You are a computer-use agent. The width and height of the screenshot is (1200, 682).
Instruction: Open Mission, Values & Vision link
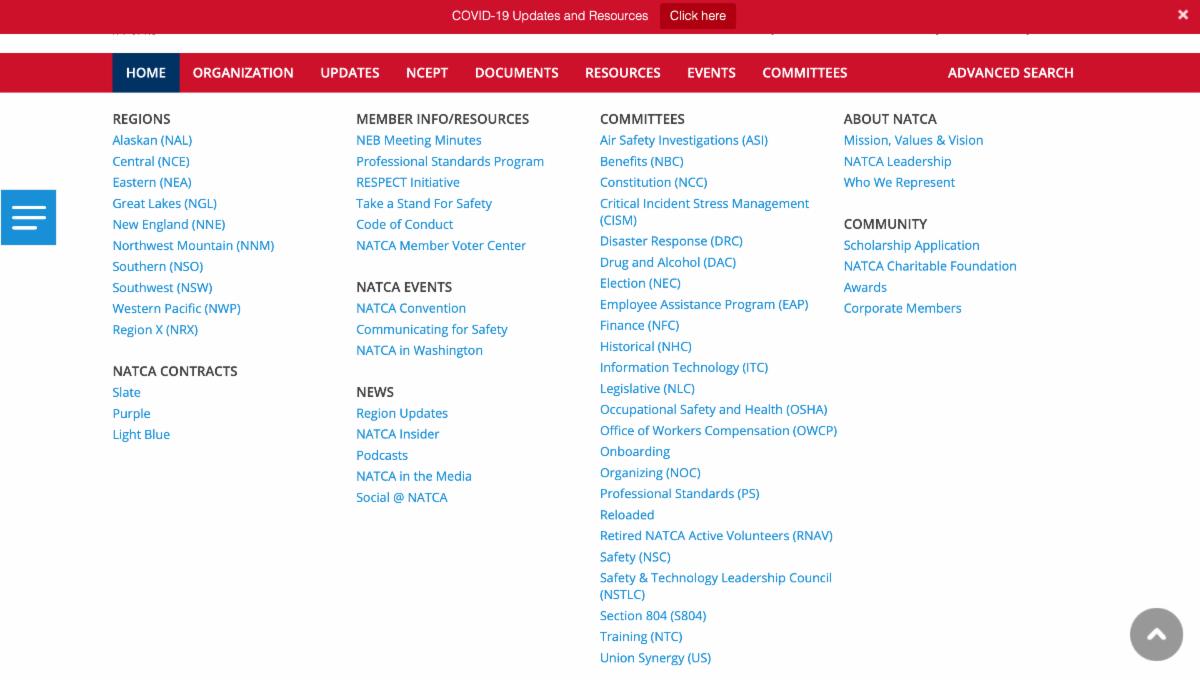click(x=913, y=140)
